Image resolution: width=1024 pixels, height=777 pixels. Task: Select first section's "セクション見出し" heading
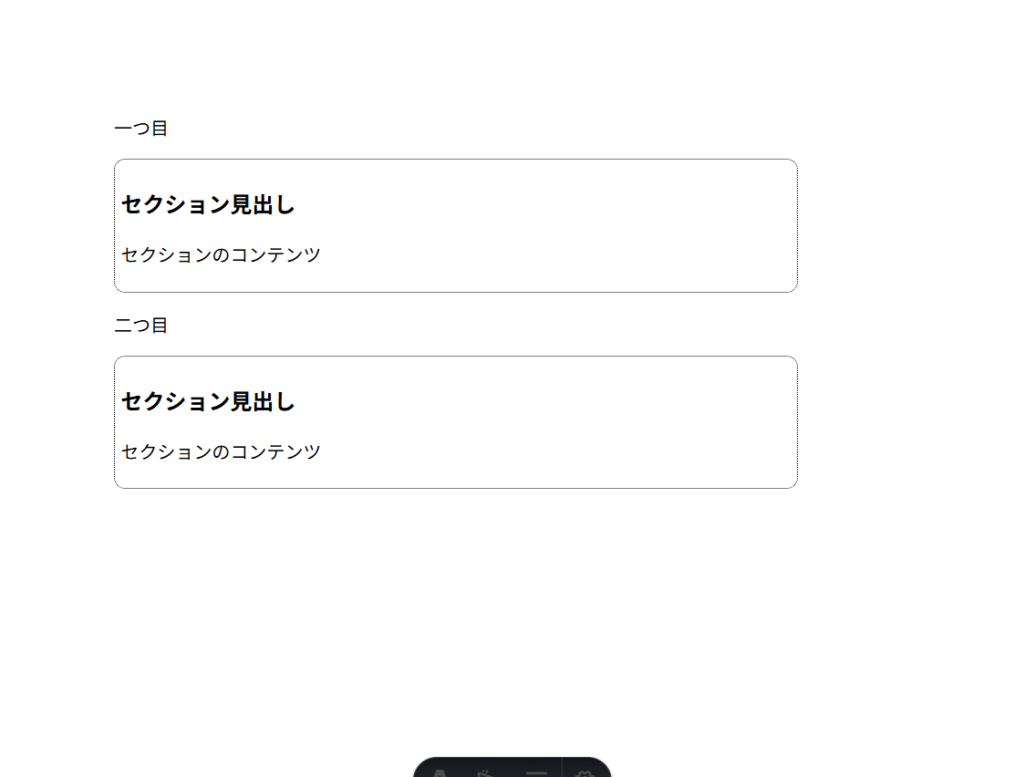[208, 205]
